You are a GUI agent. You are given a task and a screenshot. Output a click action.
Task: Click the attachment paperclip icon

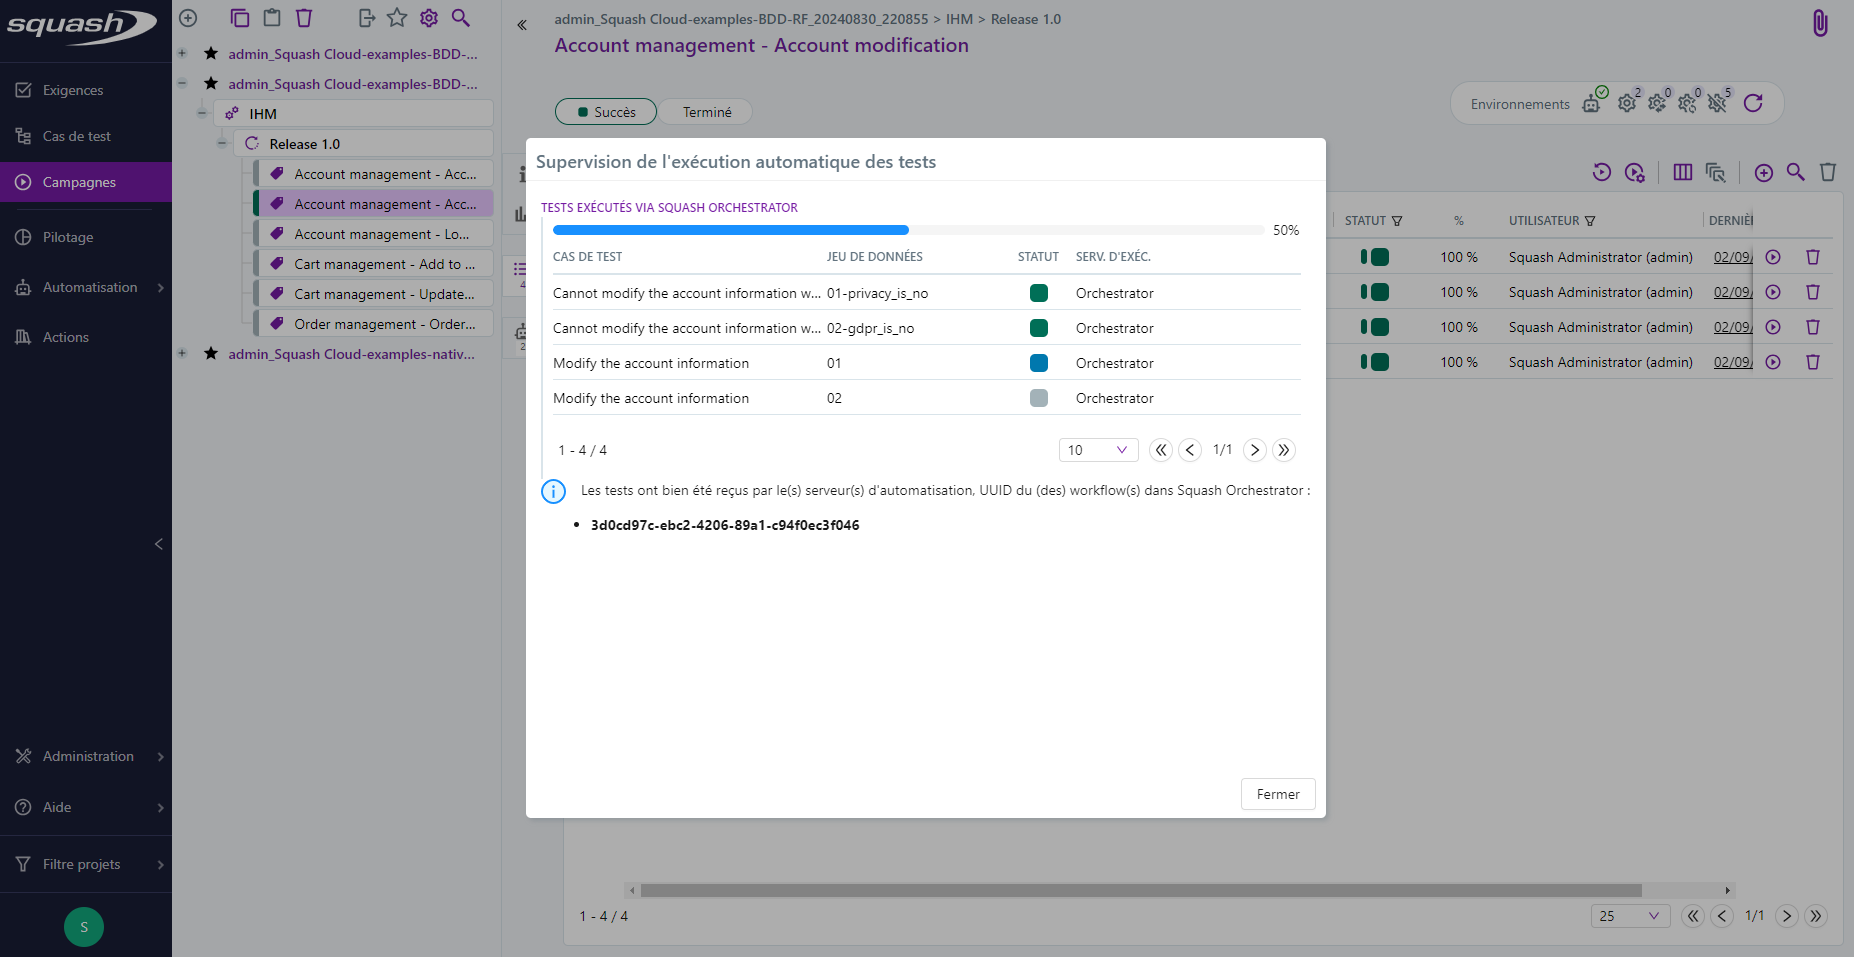pos(1819,23)
